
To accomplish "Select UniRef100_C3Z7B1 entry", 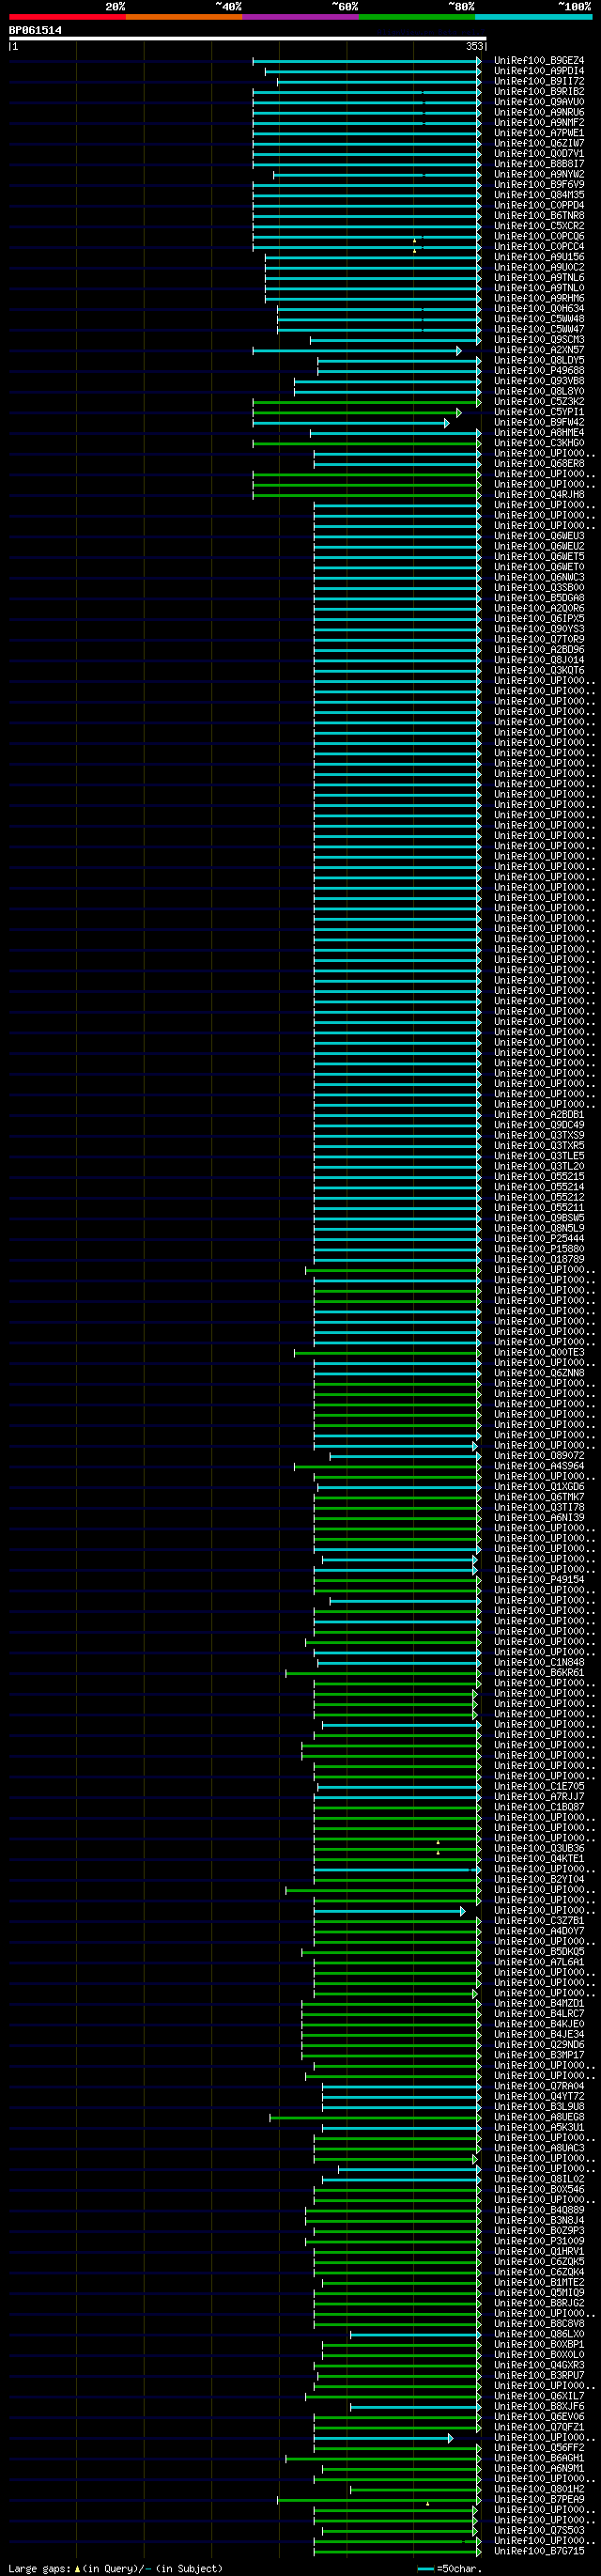I will [539, 1921].
